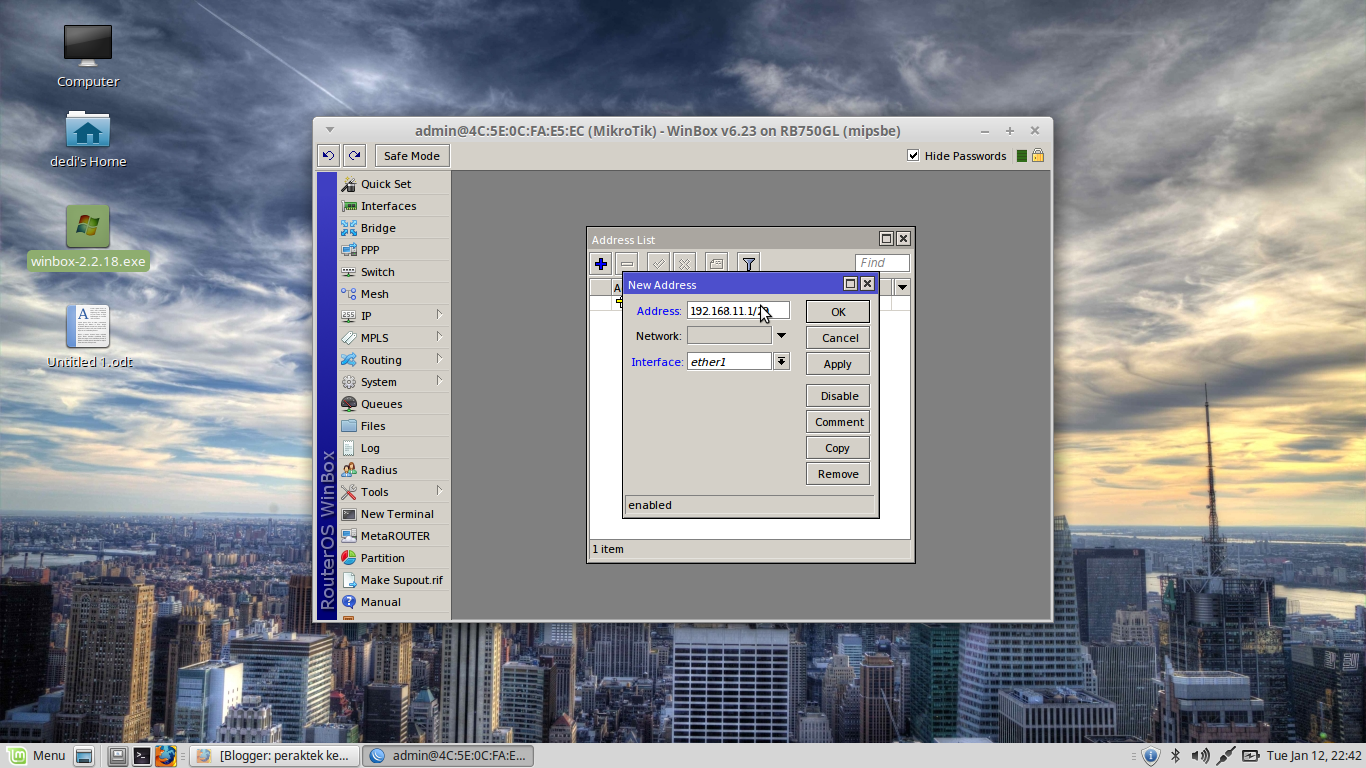Click the Enable checkmark icon in Address List toolbar
1366x768 pixels.
point(658,264)
